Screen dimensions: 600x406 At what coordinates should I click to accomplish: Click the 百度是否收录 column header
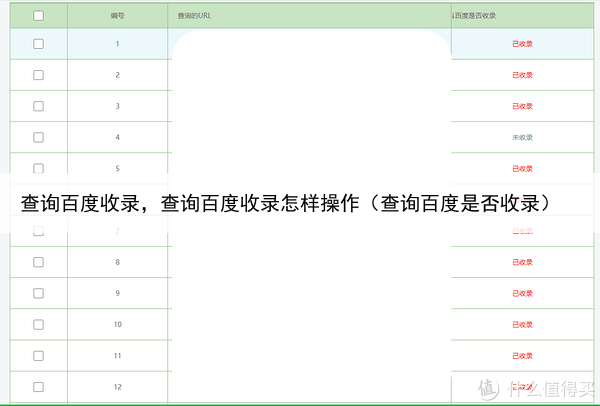(474, 16)
